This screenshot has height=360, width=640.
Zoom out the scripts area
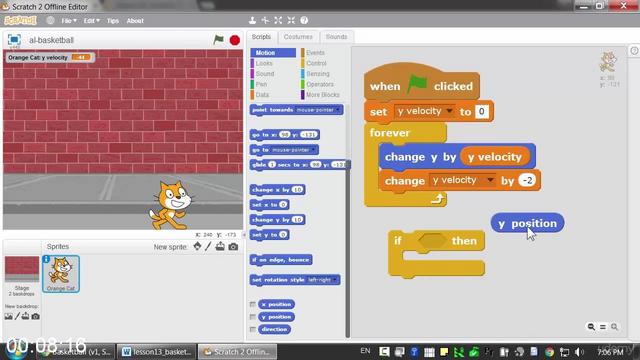pyautogui.click(x=591, y=327)
